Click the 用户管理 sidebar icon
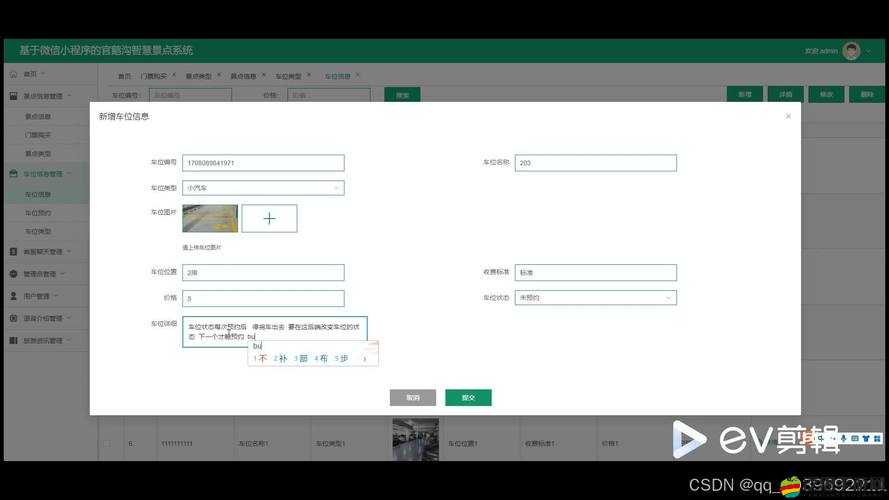The width and height of the screenshot is (889, 500). click(13, 296)
